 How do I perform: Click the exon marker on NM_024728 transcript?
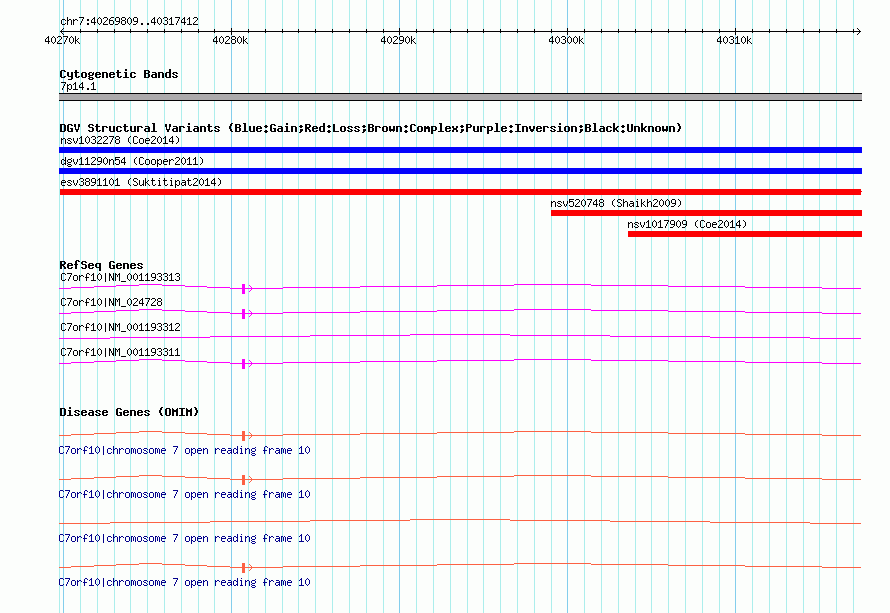pyautogui.click(x=244, y=314)
